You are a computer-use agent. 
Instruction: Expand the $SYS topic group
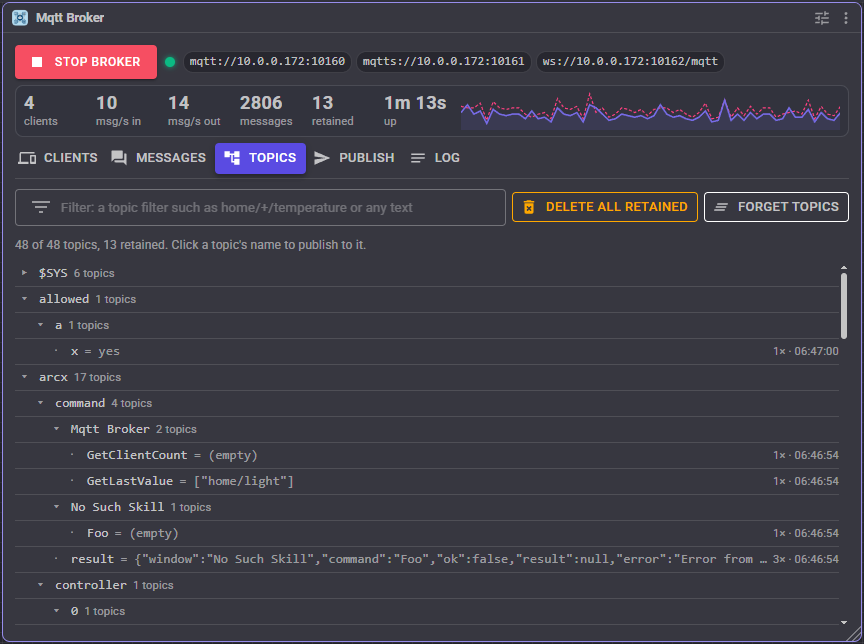(x=24, y=273)
